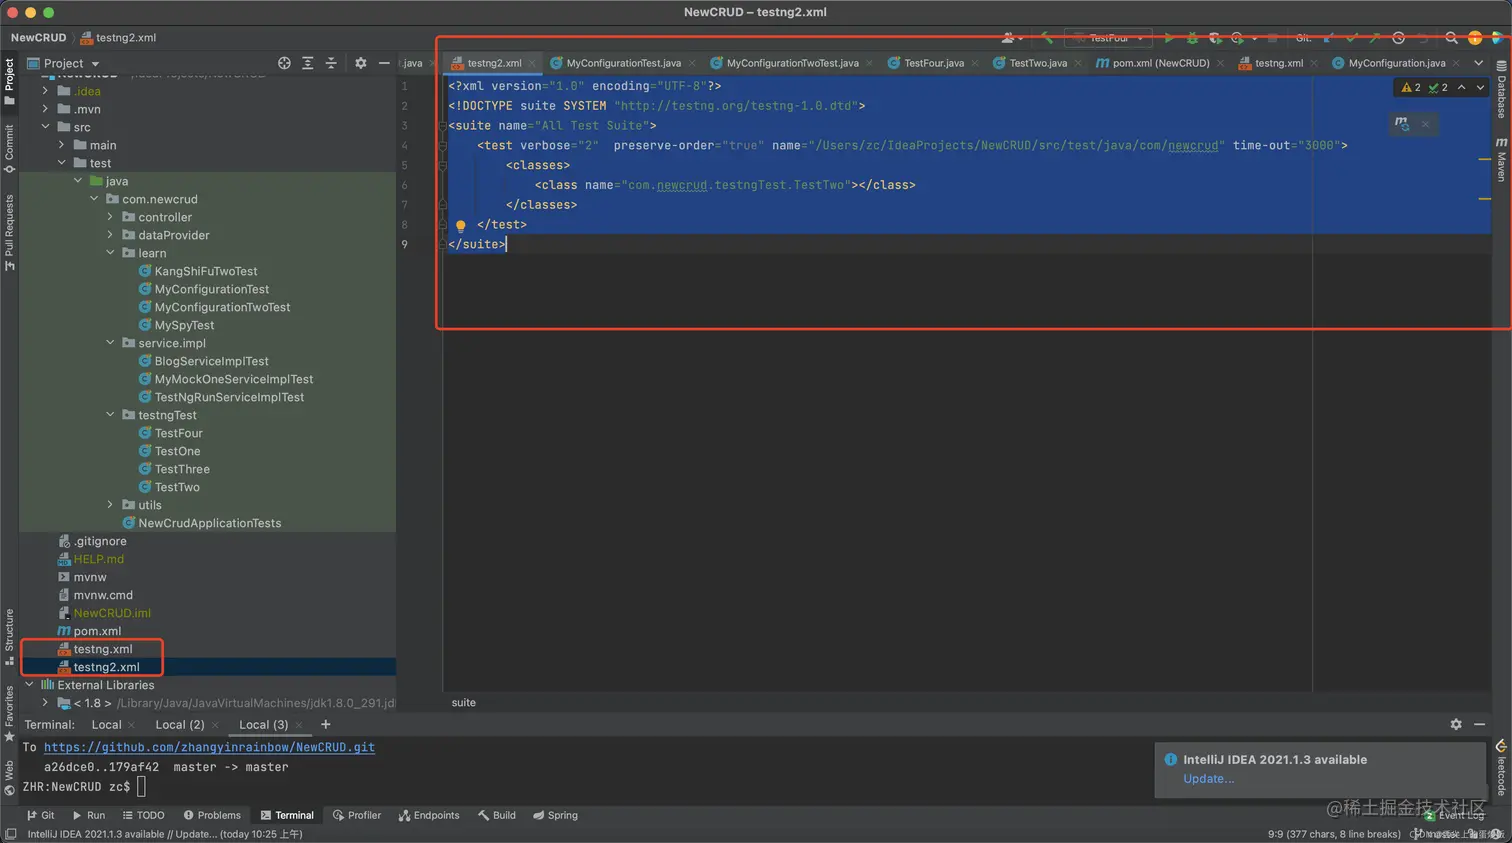The width and height of the screenshot is (1512, 843).
Task: Click Git commit checkmark icon
Action: (x=1351, y=38)
